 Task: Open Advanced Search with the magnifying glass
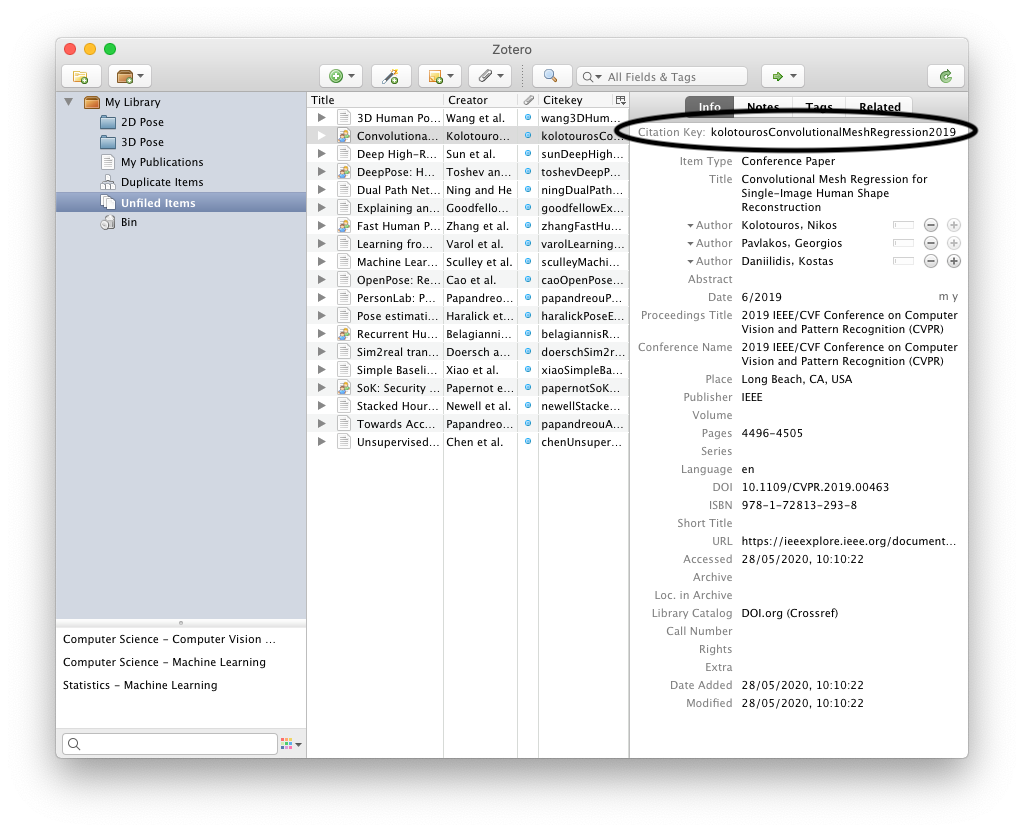point(551,76)
